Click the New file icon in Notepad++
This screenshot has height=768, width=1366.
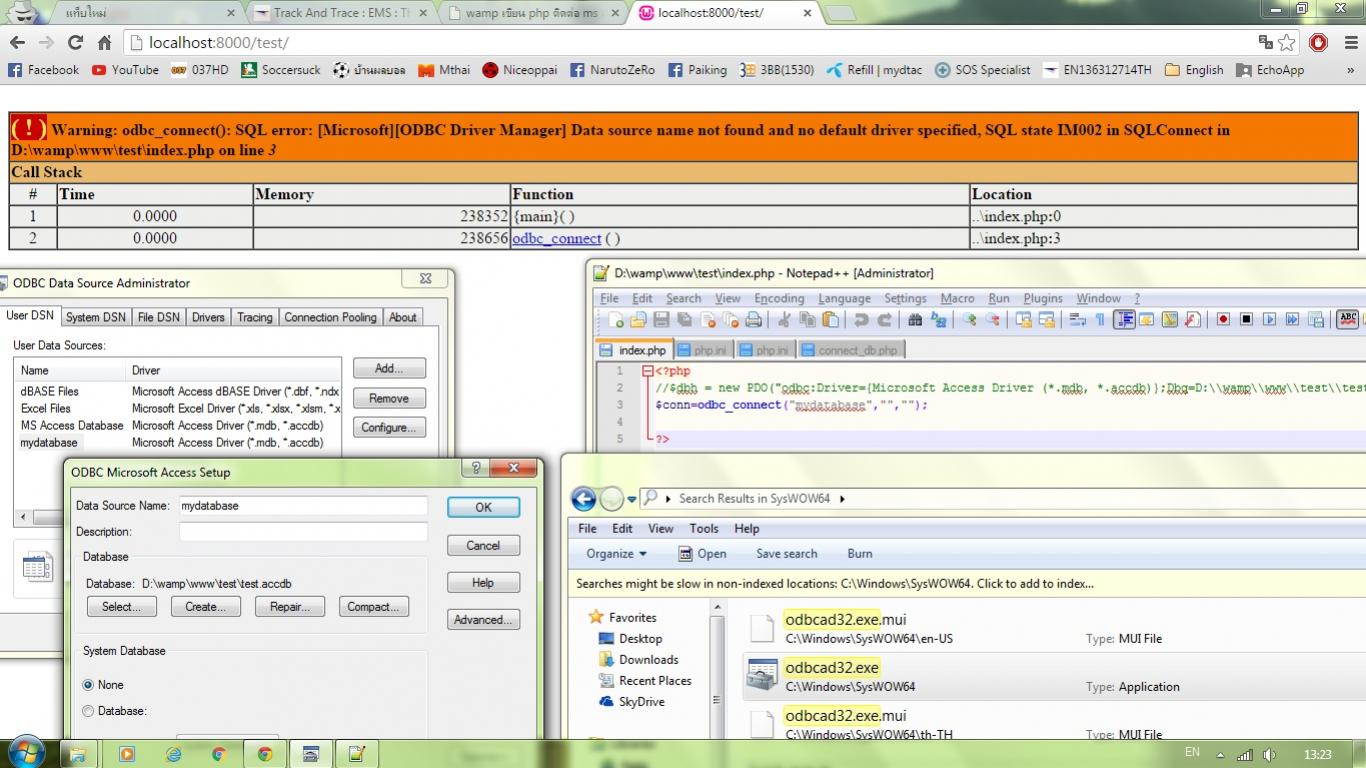click(616, 320)
